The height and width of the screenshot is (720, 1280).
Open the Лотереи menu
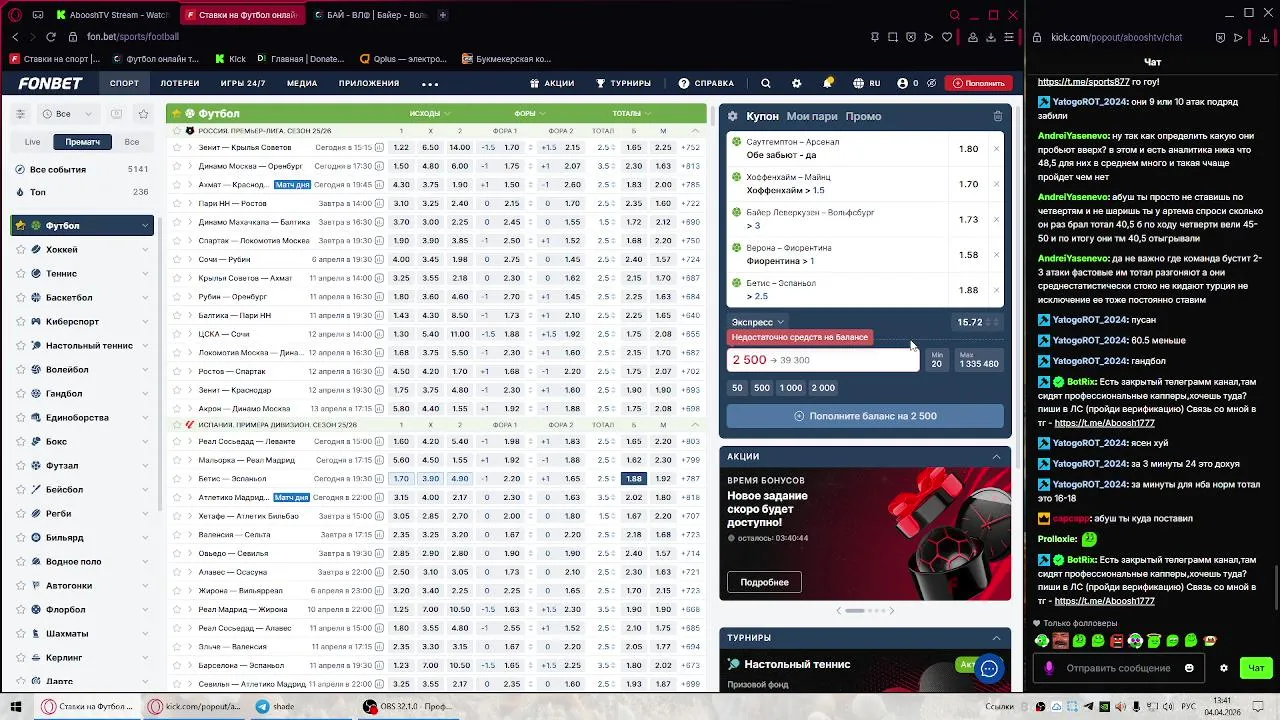(180, 83)
